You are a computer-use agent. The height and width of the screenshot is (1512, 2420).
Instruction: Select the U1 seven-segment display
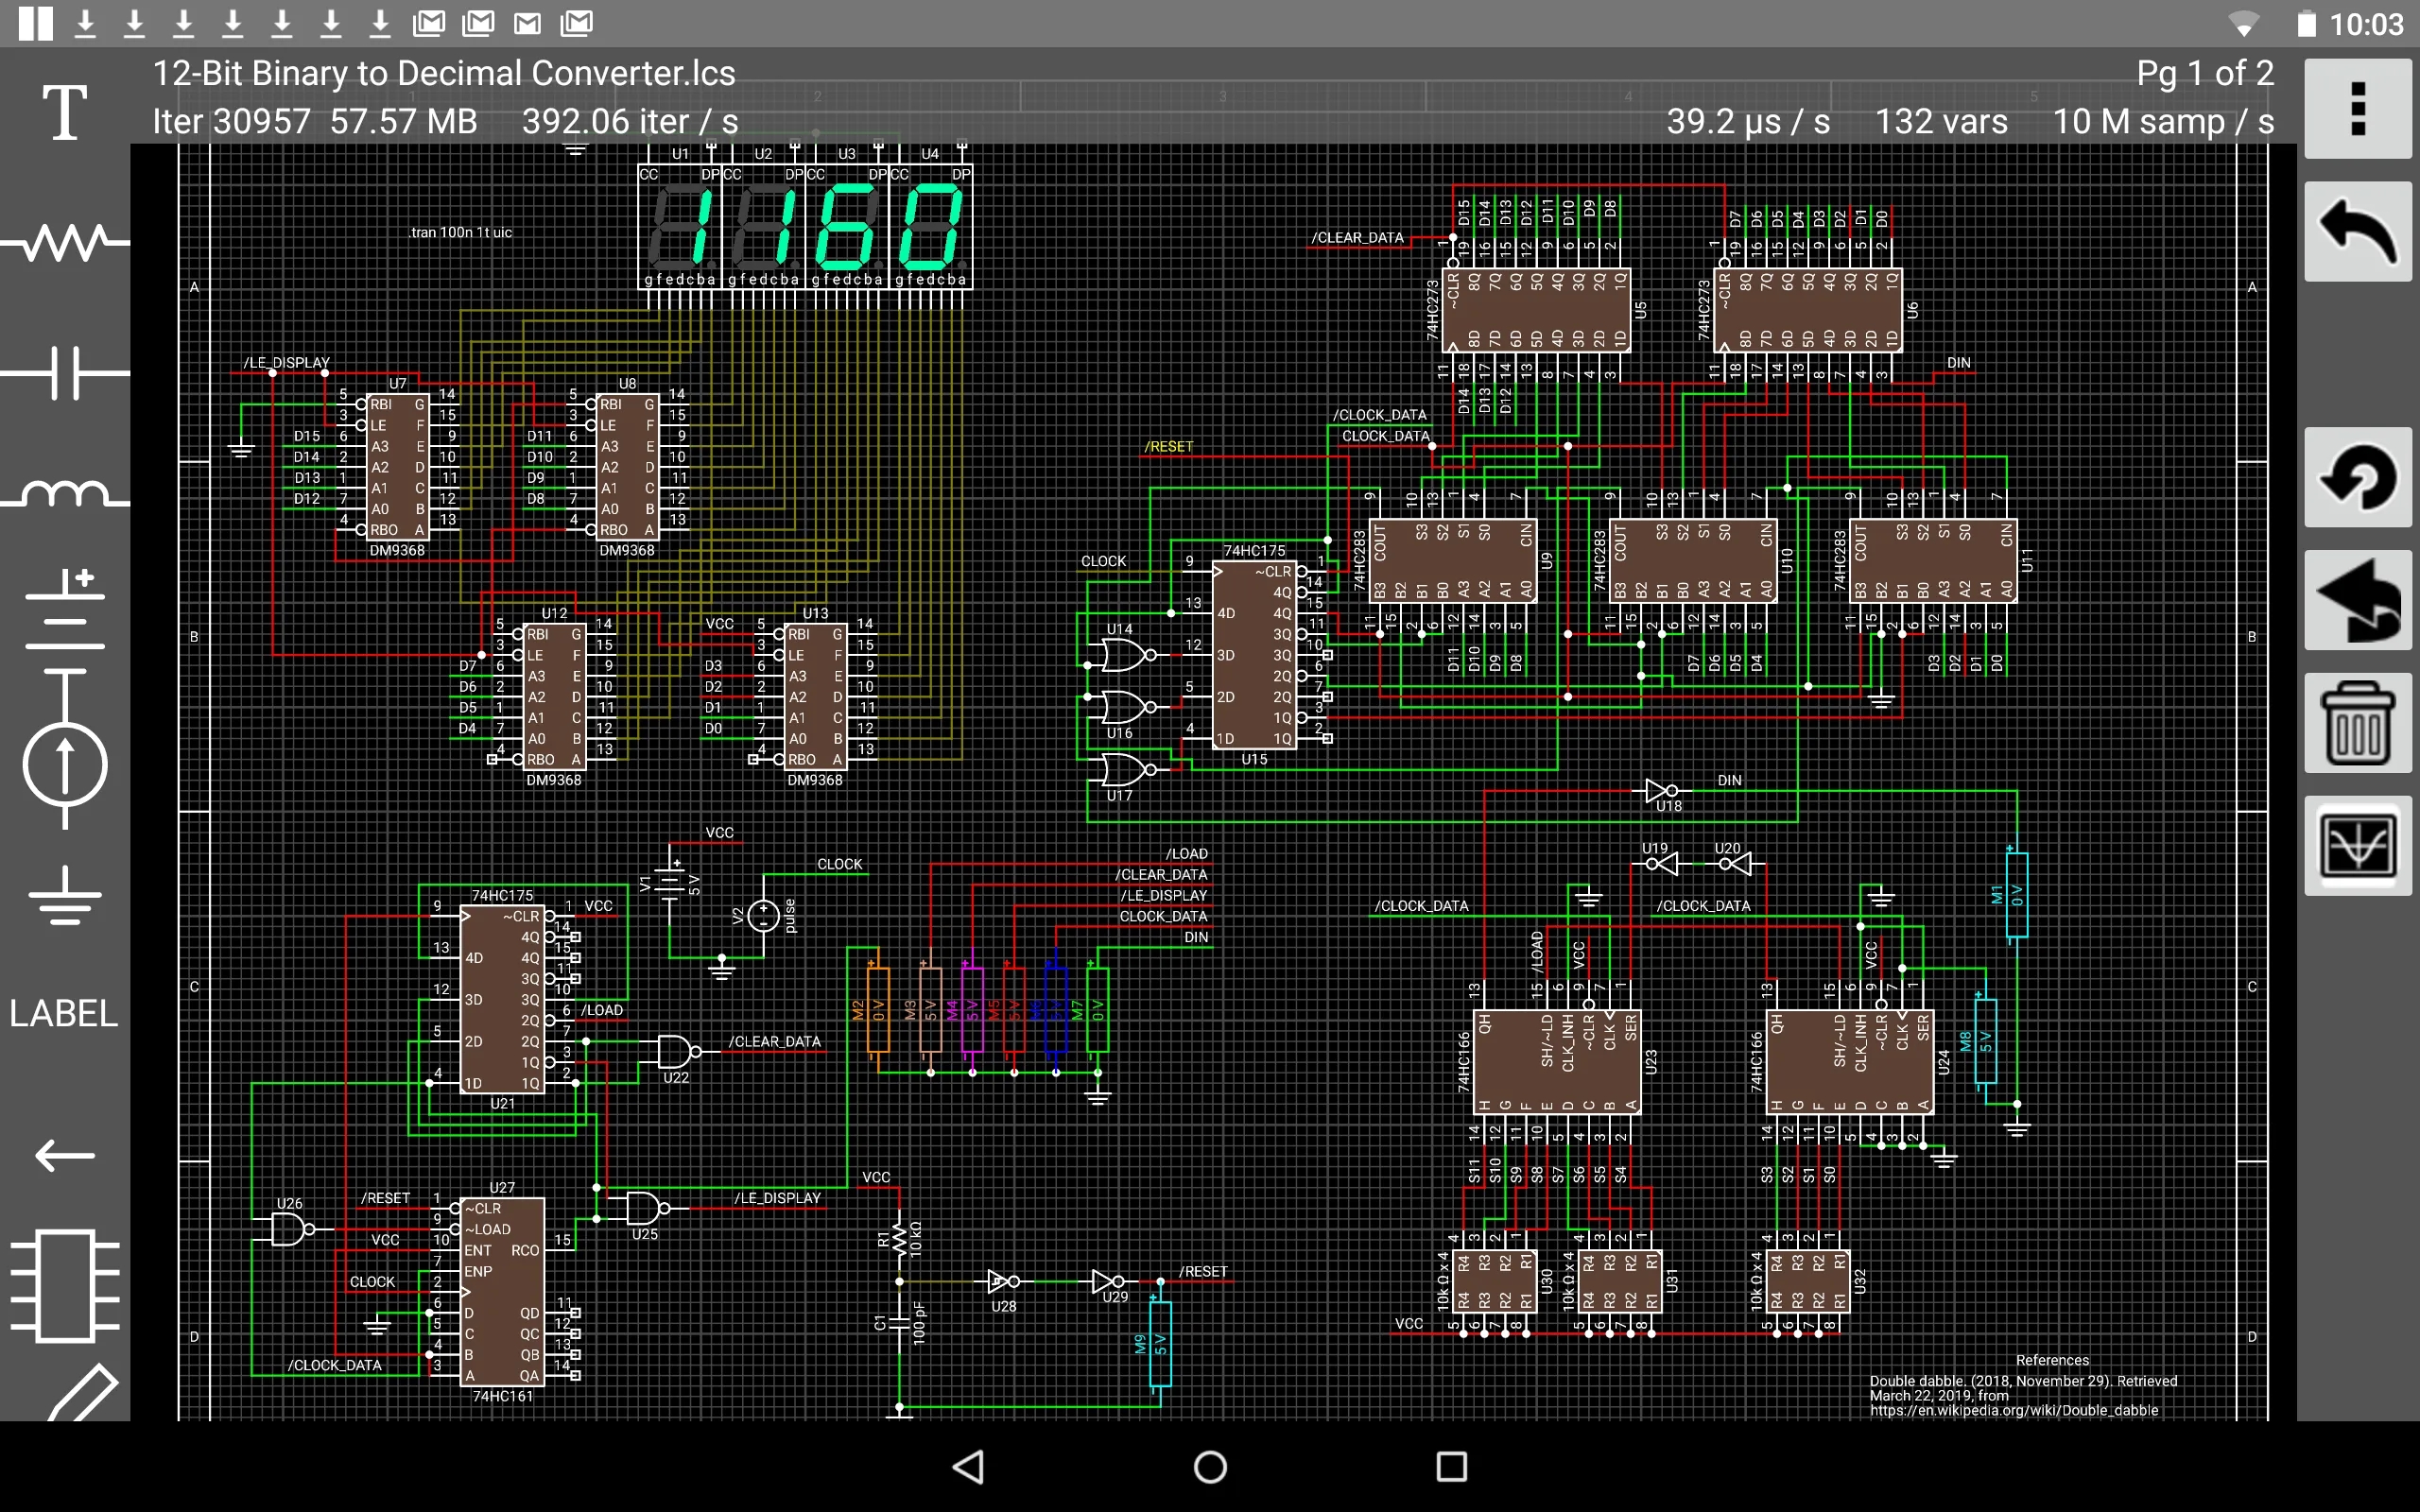pos(680,228)
